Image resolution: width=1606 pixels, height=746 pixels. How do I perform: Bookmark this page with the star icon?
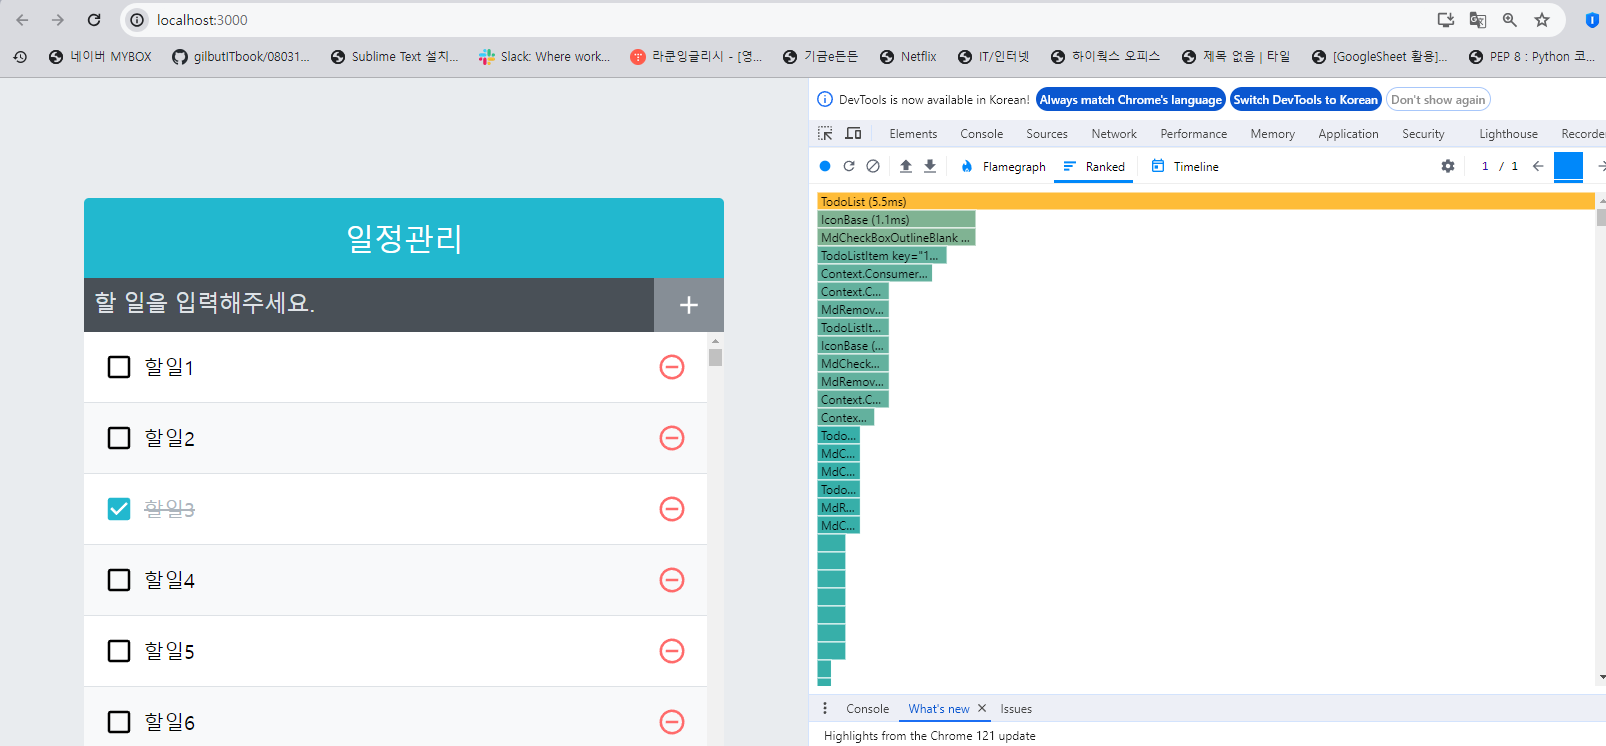click(x=1542, y=20)
